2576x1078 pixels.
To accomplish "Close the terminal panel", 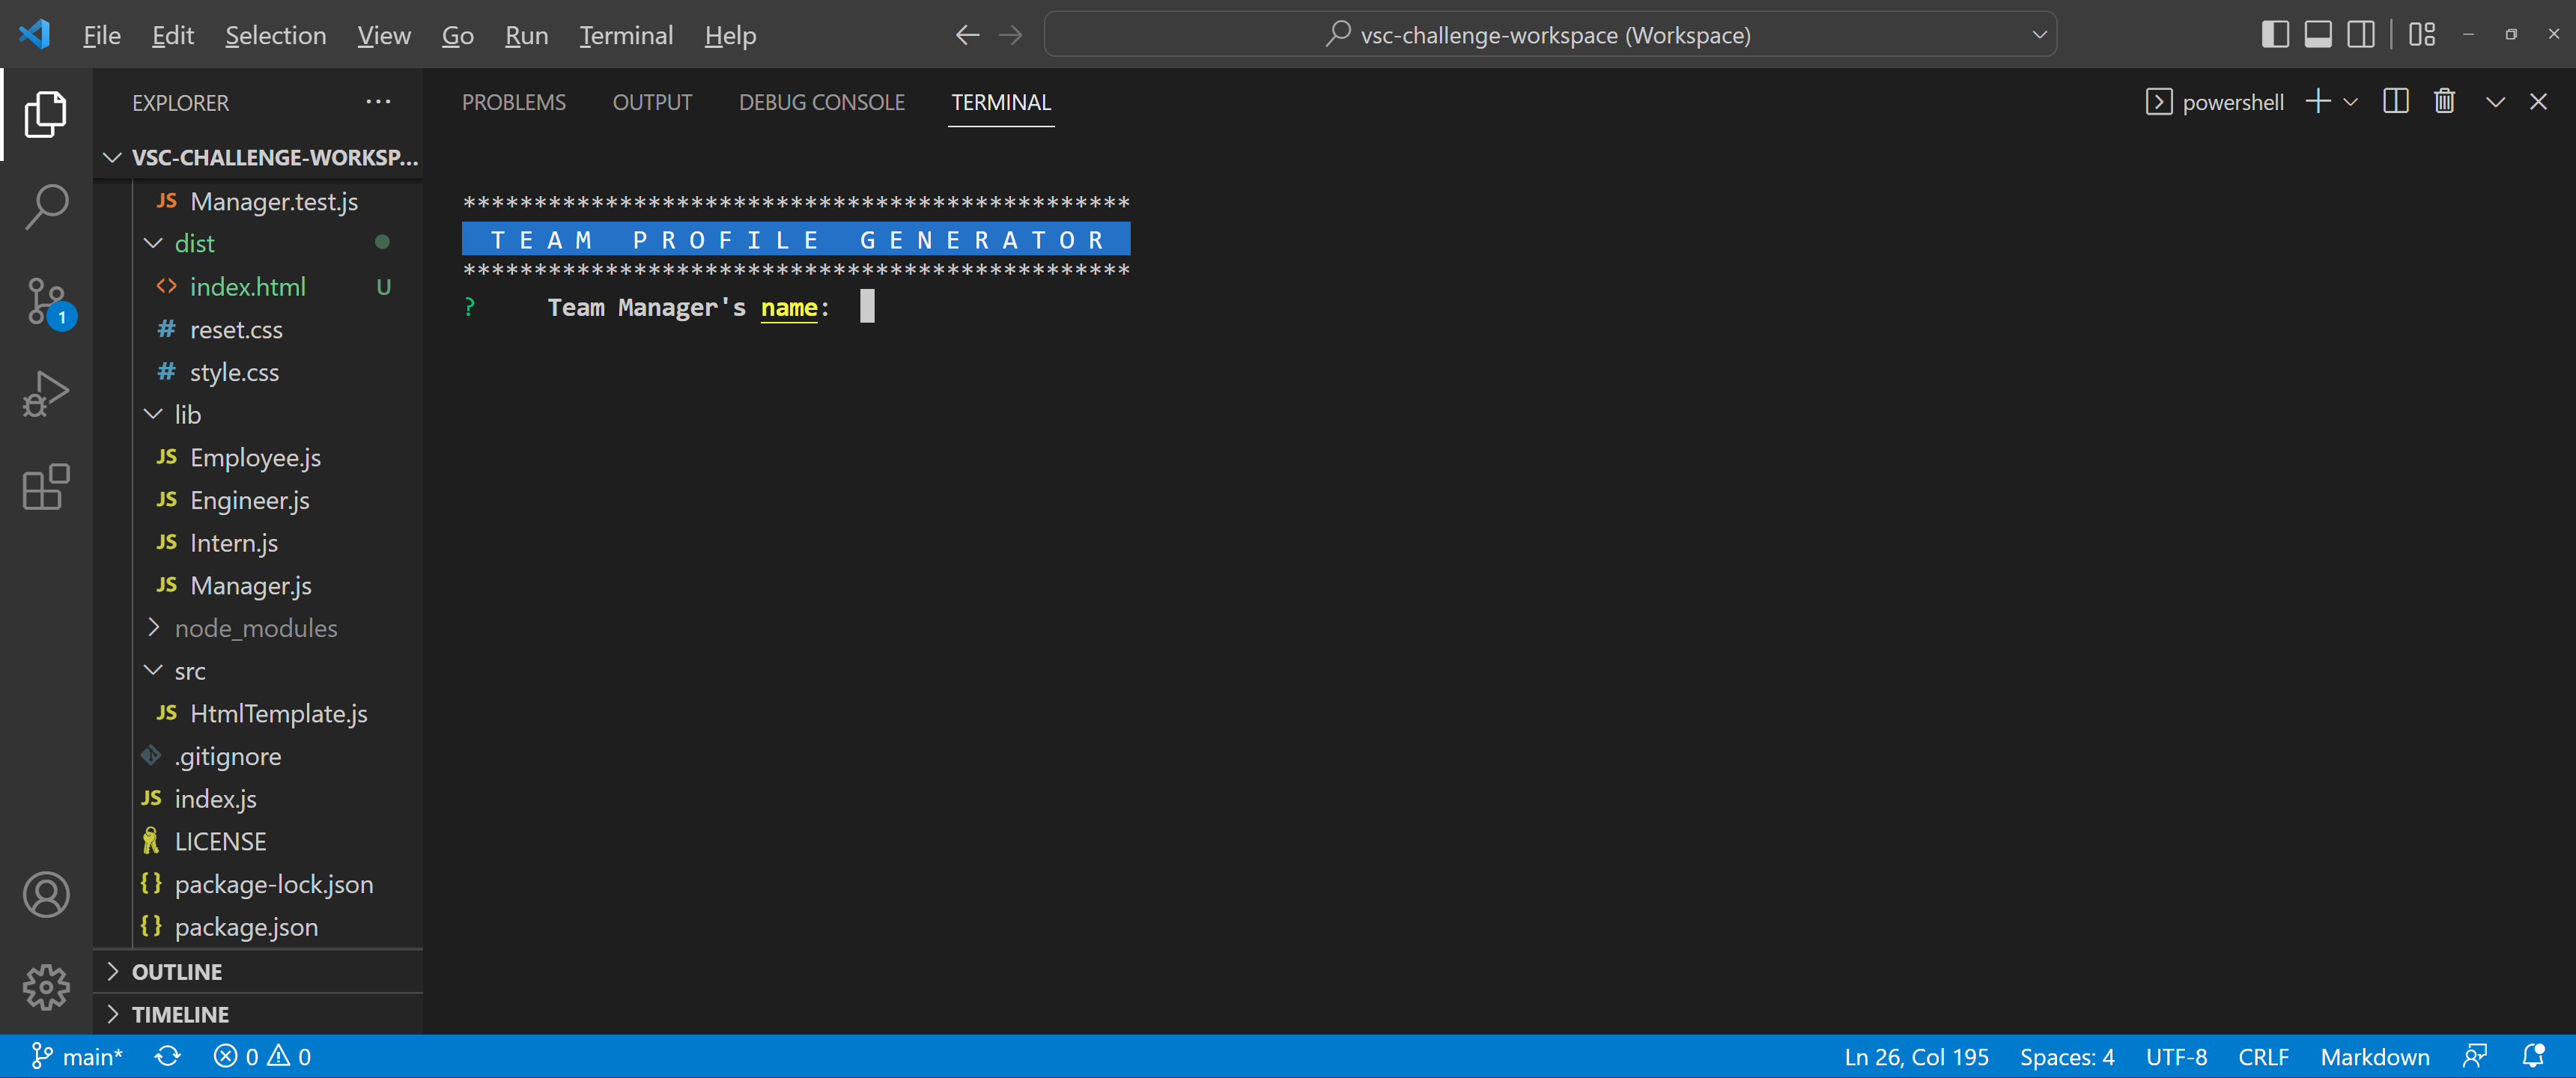I will 2538,102.
